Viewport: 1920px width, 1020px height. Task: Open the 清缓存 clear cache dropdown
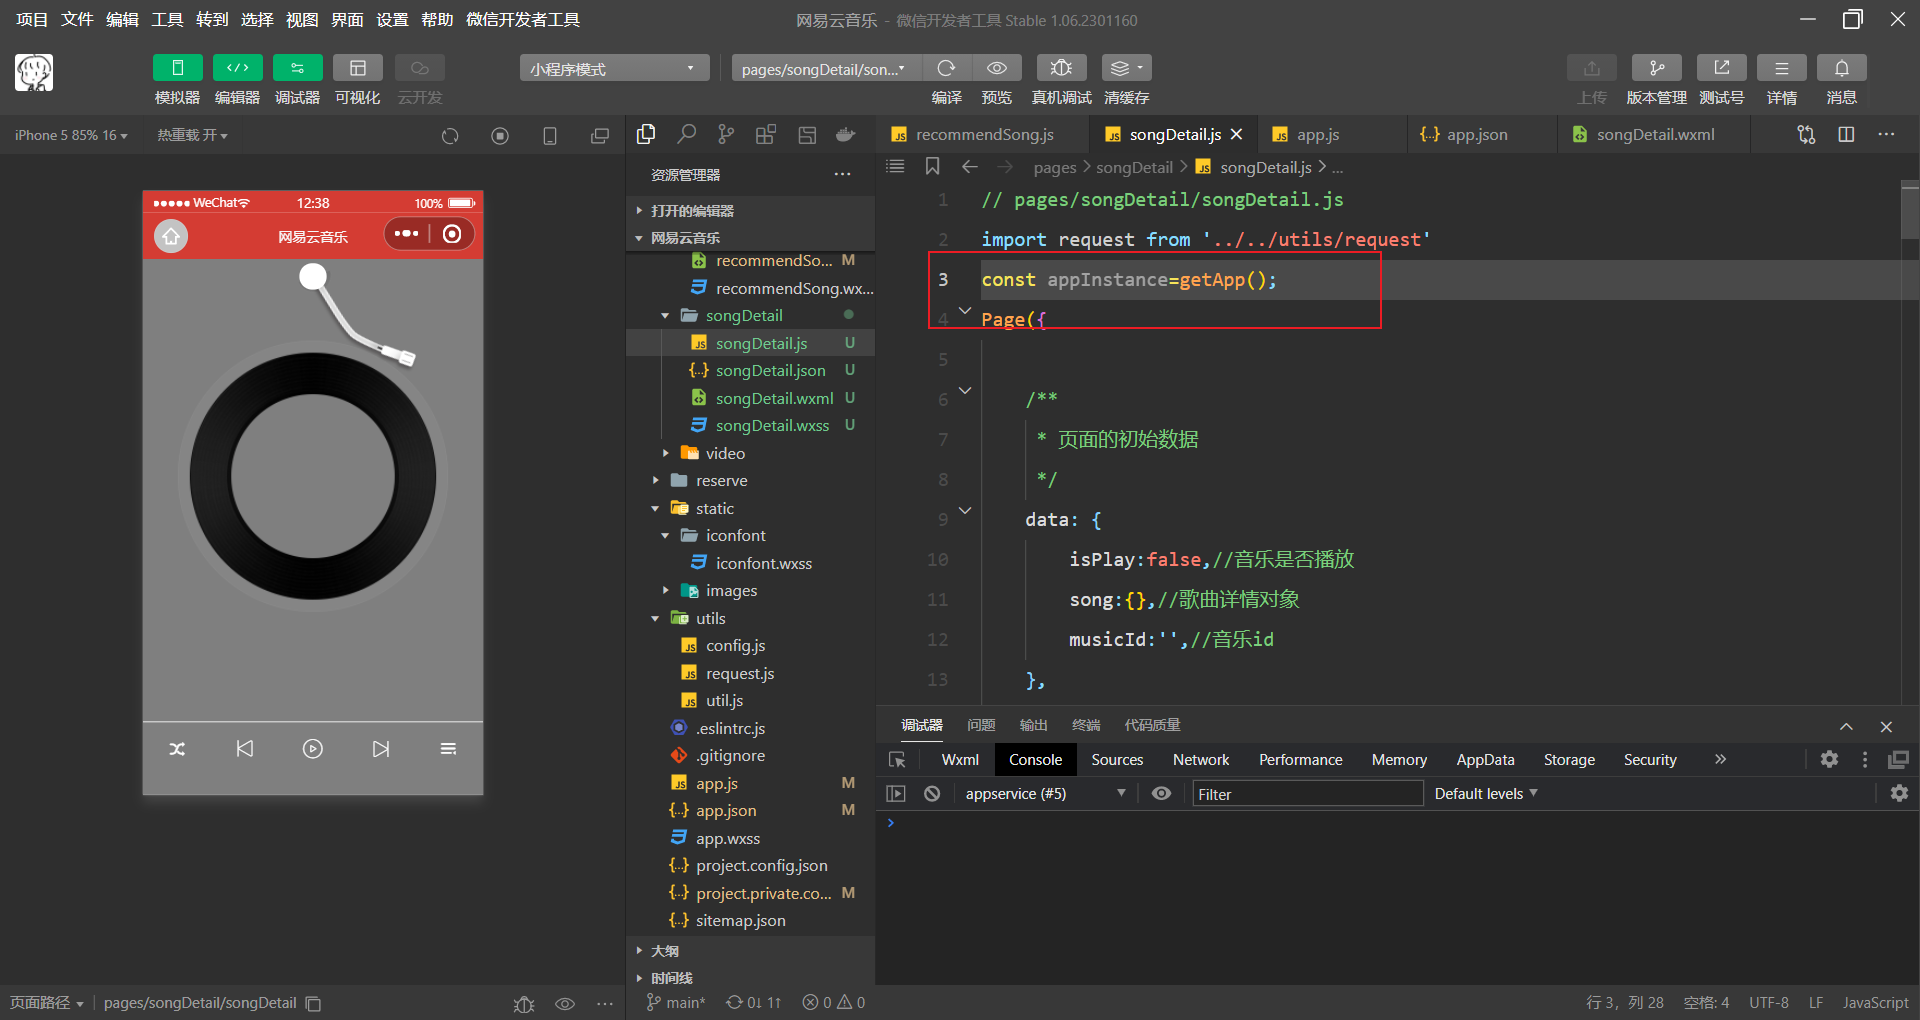tap(1126, 68)
